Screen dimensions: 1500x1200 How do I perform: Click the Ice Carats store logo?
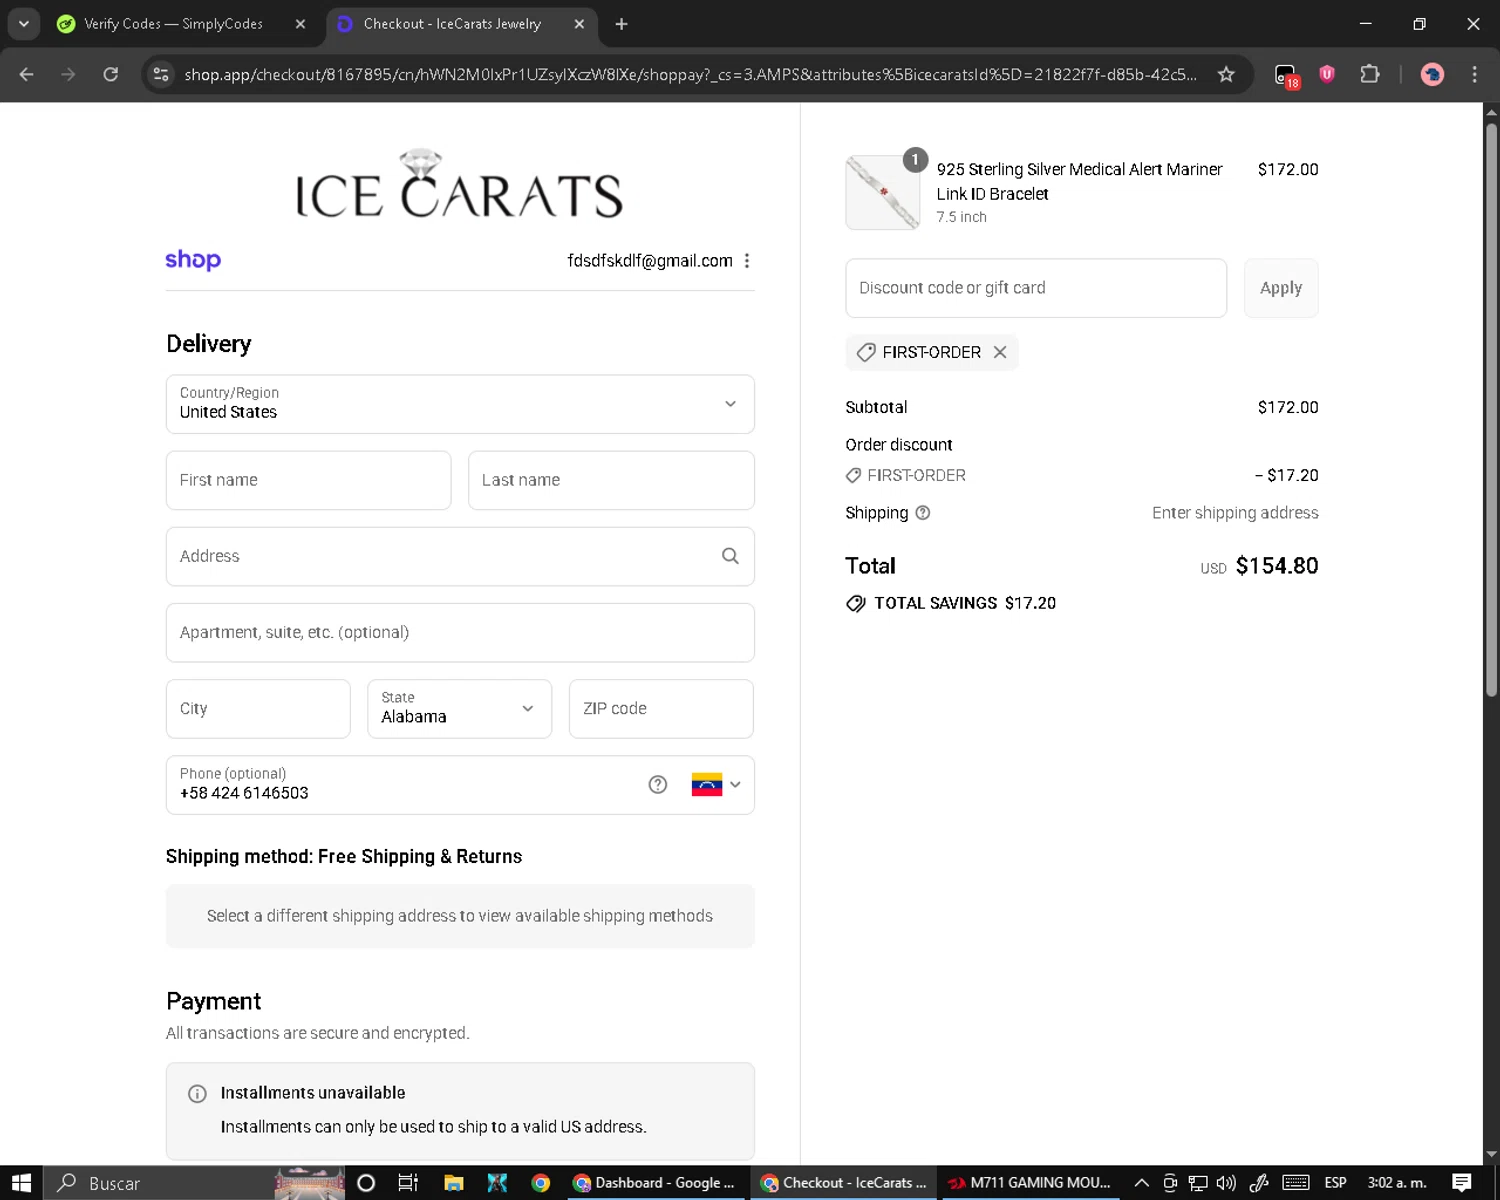coord(460,184)
